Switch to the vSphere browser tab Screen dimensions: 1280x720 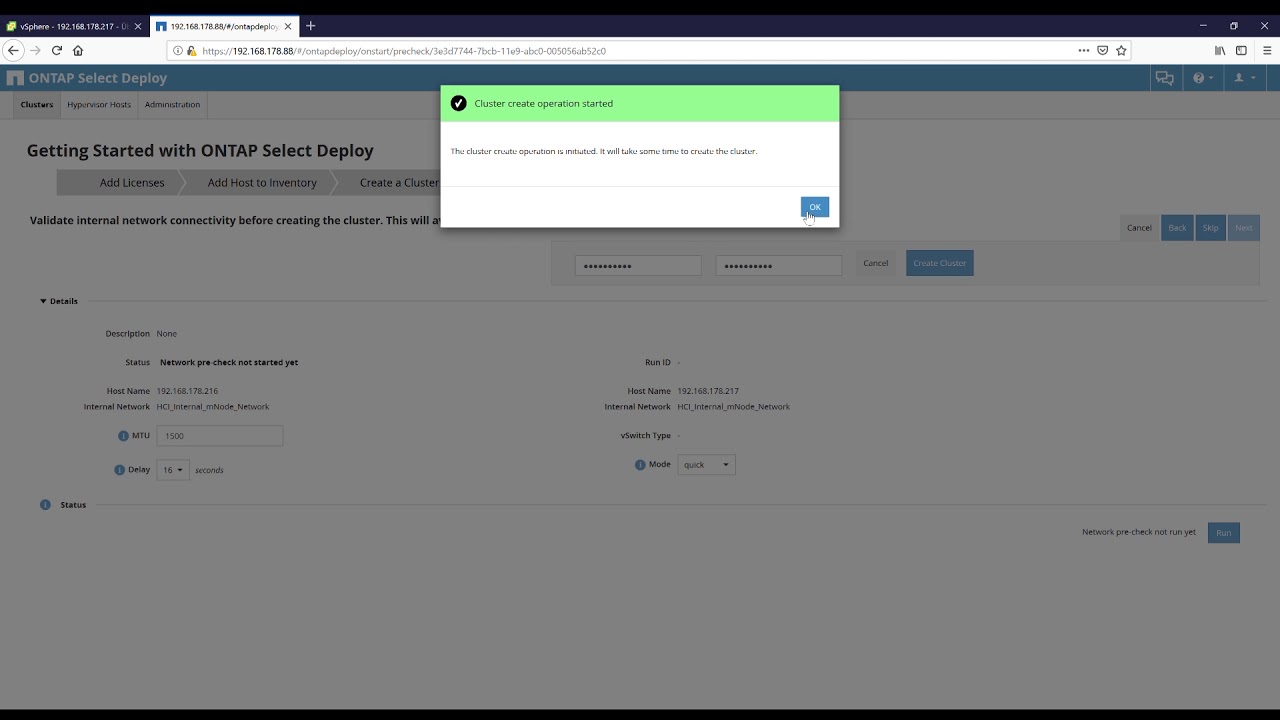pos(70,26)
